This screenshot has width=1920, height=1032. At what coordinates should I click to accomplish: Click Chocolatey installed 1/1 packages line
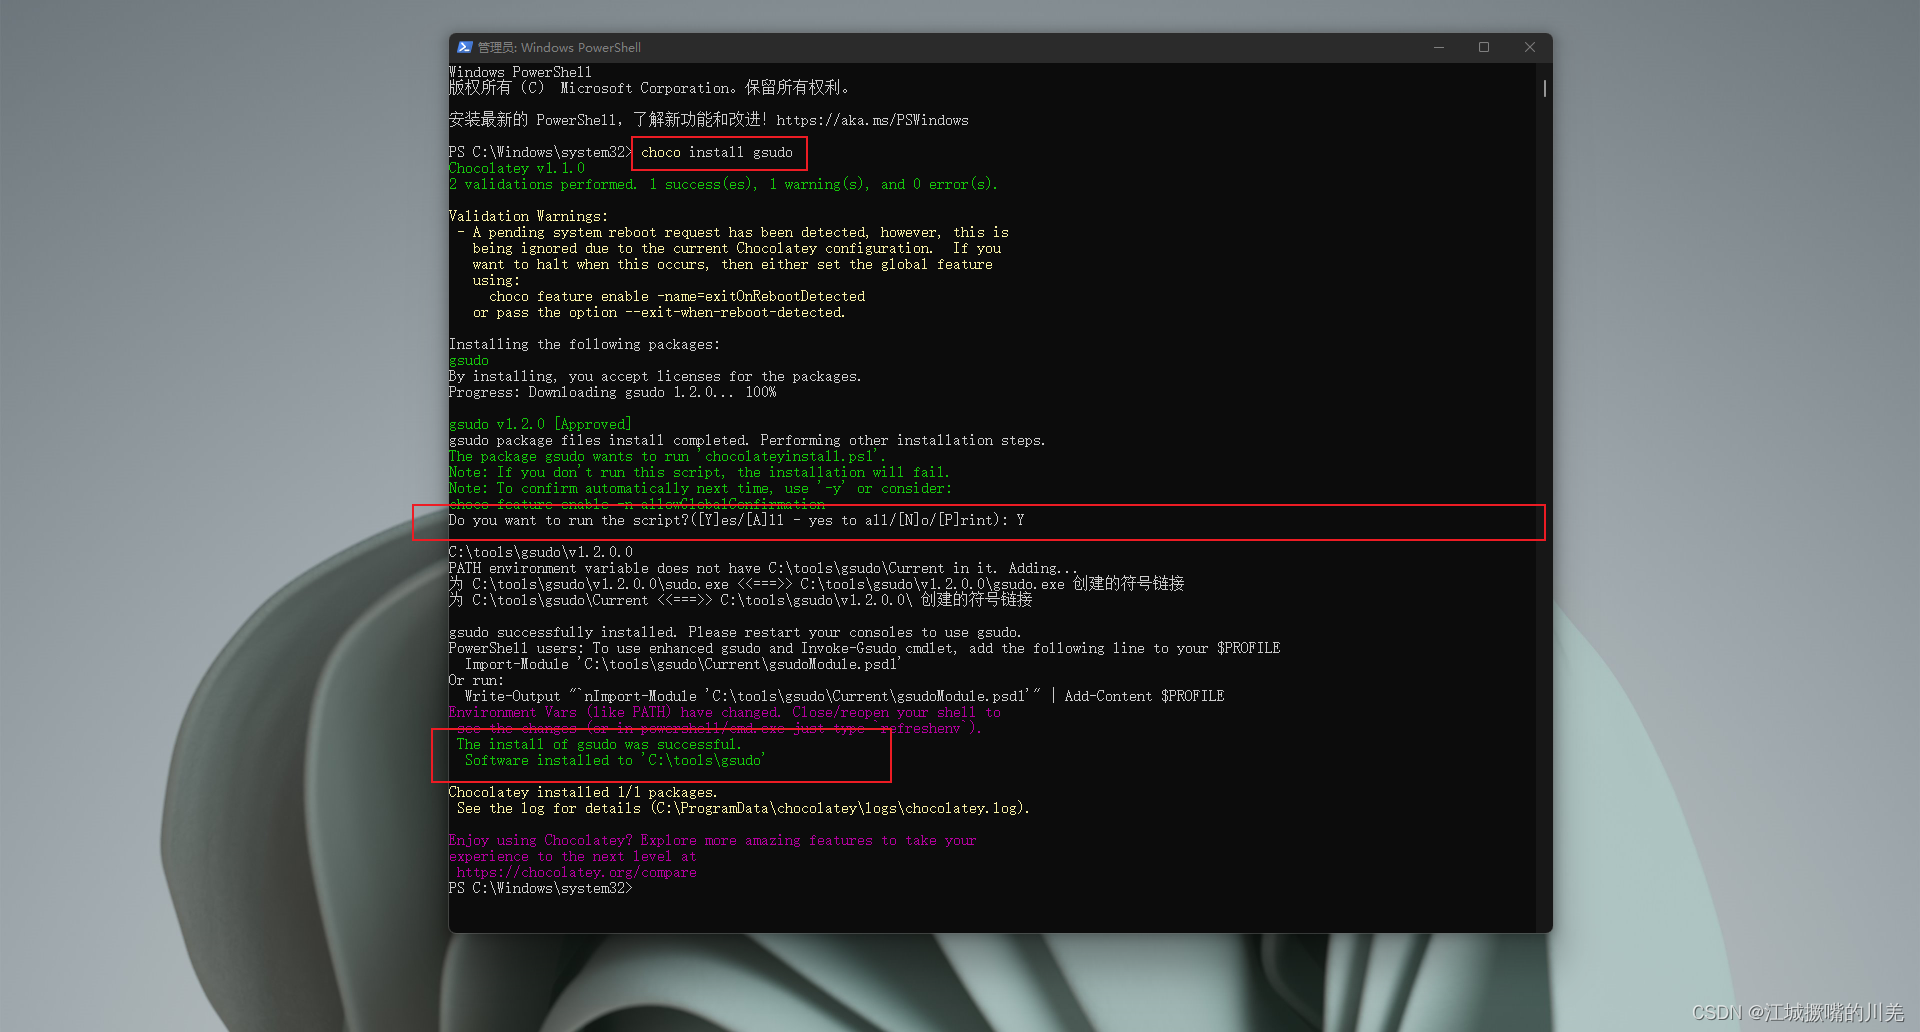(x=583, y=792)
